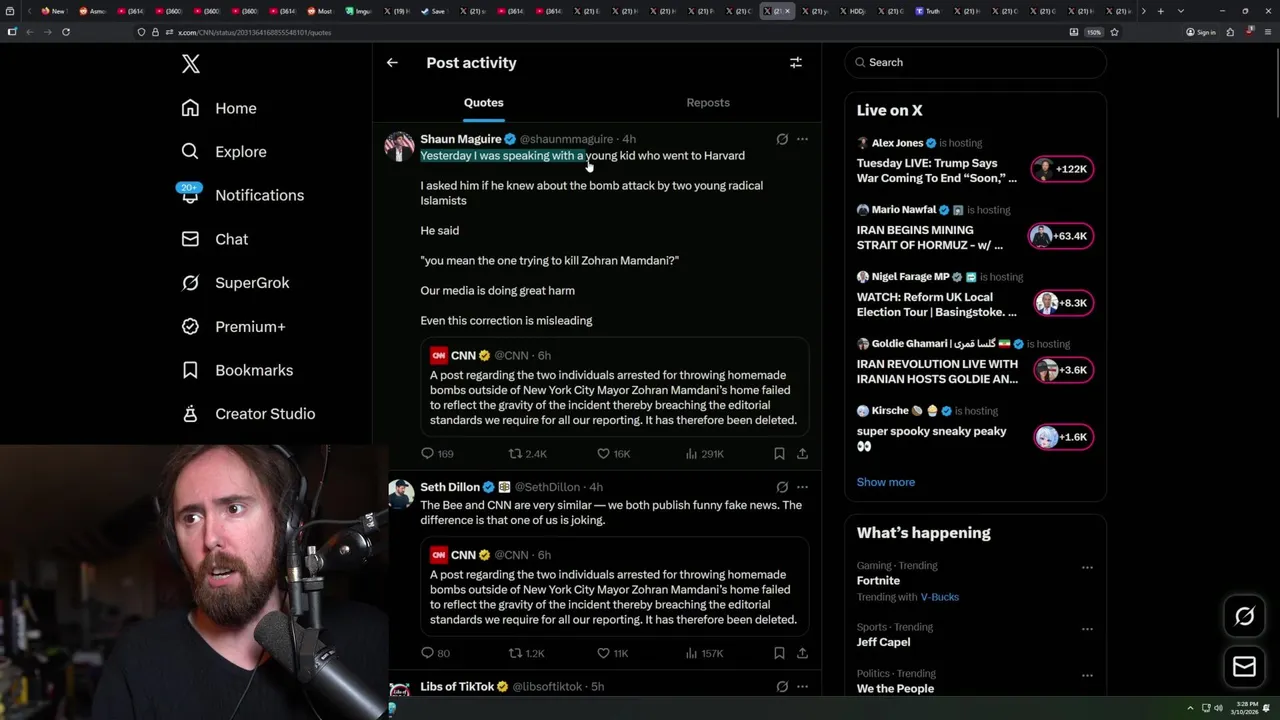Viewport: 1280px width, 720px height.
Task: Open Bookmarks from the sidebar
Action: click(237, 370)
